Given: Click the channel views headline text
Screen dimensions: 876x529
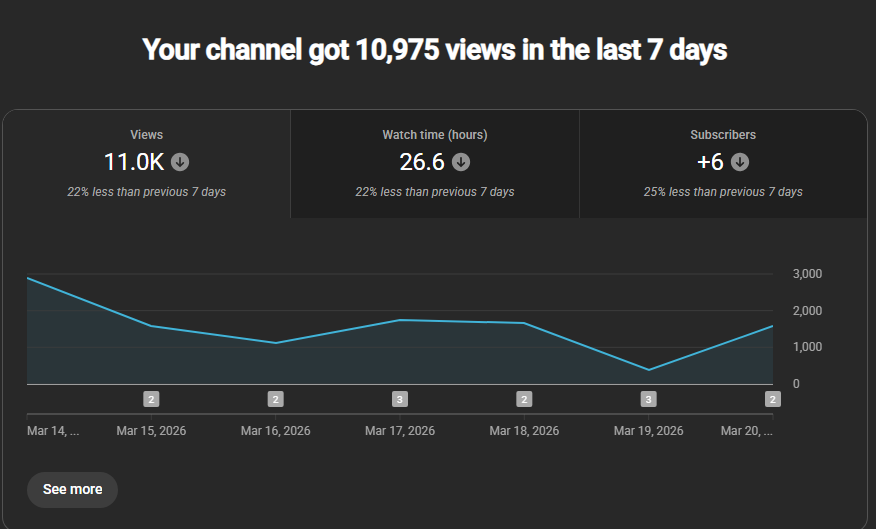Looking at the screenshot, I should [435, 50].
